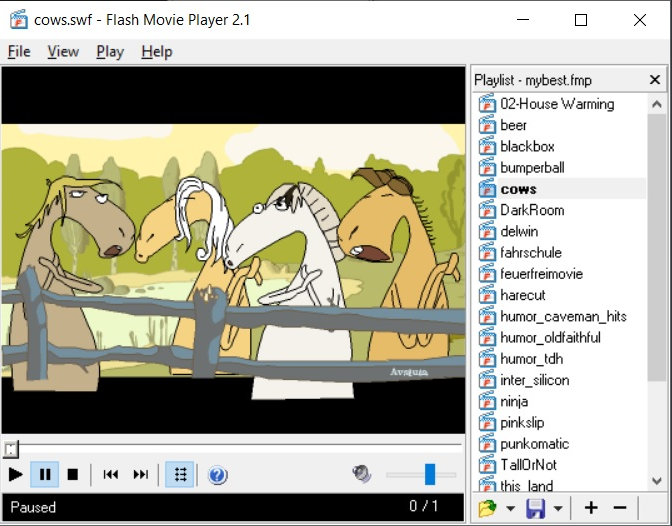Image resolution: width=672 pixels, height=526 pixels.
Task: Click the save playlist floppy icon
Action: point(535,508)
